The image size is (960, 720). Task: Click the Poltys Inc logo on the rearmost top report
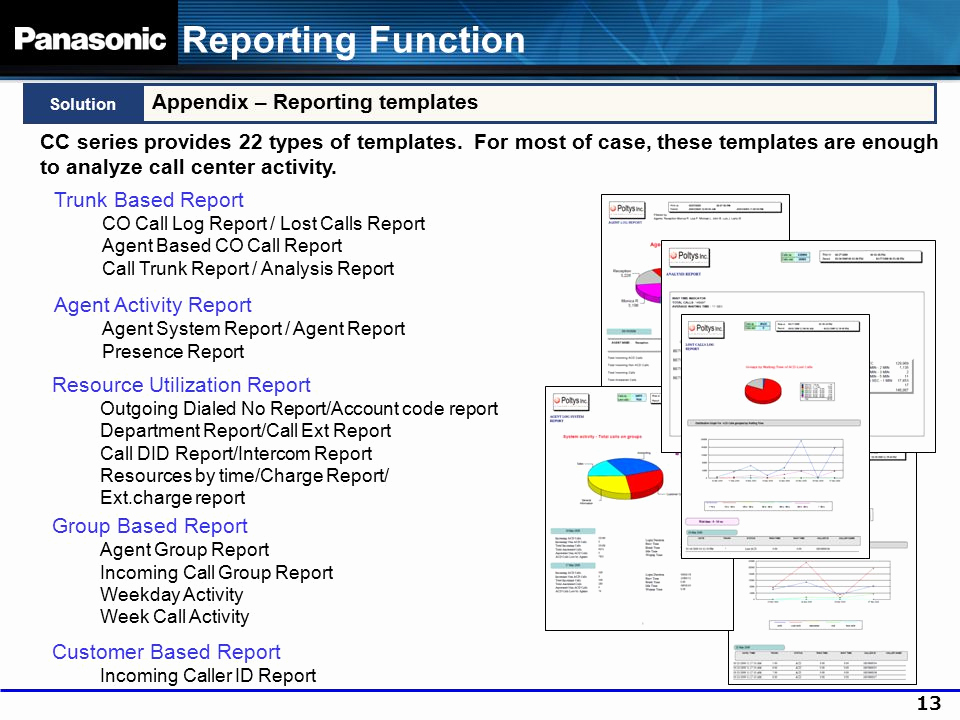tap(627, 209)
